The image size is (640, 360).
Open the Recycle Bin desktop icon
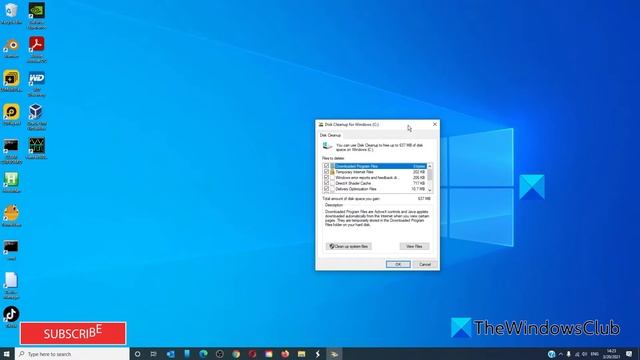pyautogui.click(x=11, y=14)
